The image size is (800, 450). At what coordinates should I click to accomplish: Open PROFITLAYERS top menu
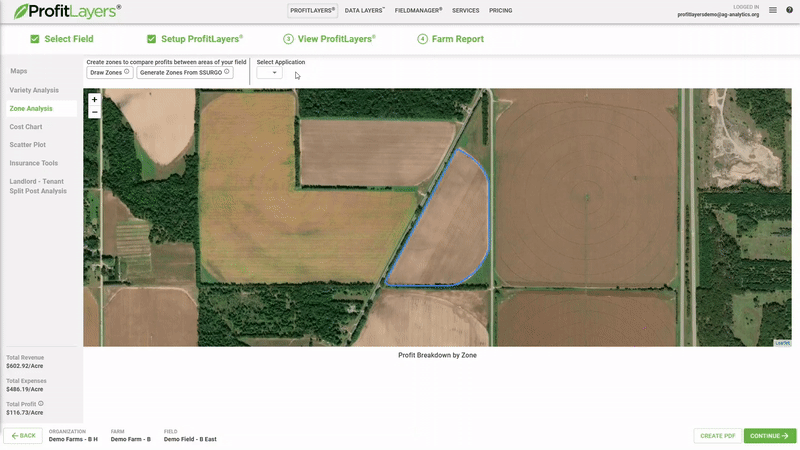coord(312,10)
